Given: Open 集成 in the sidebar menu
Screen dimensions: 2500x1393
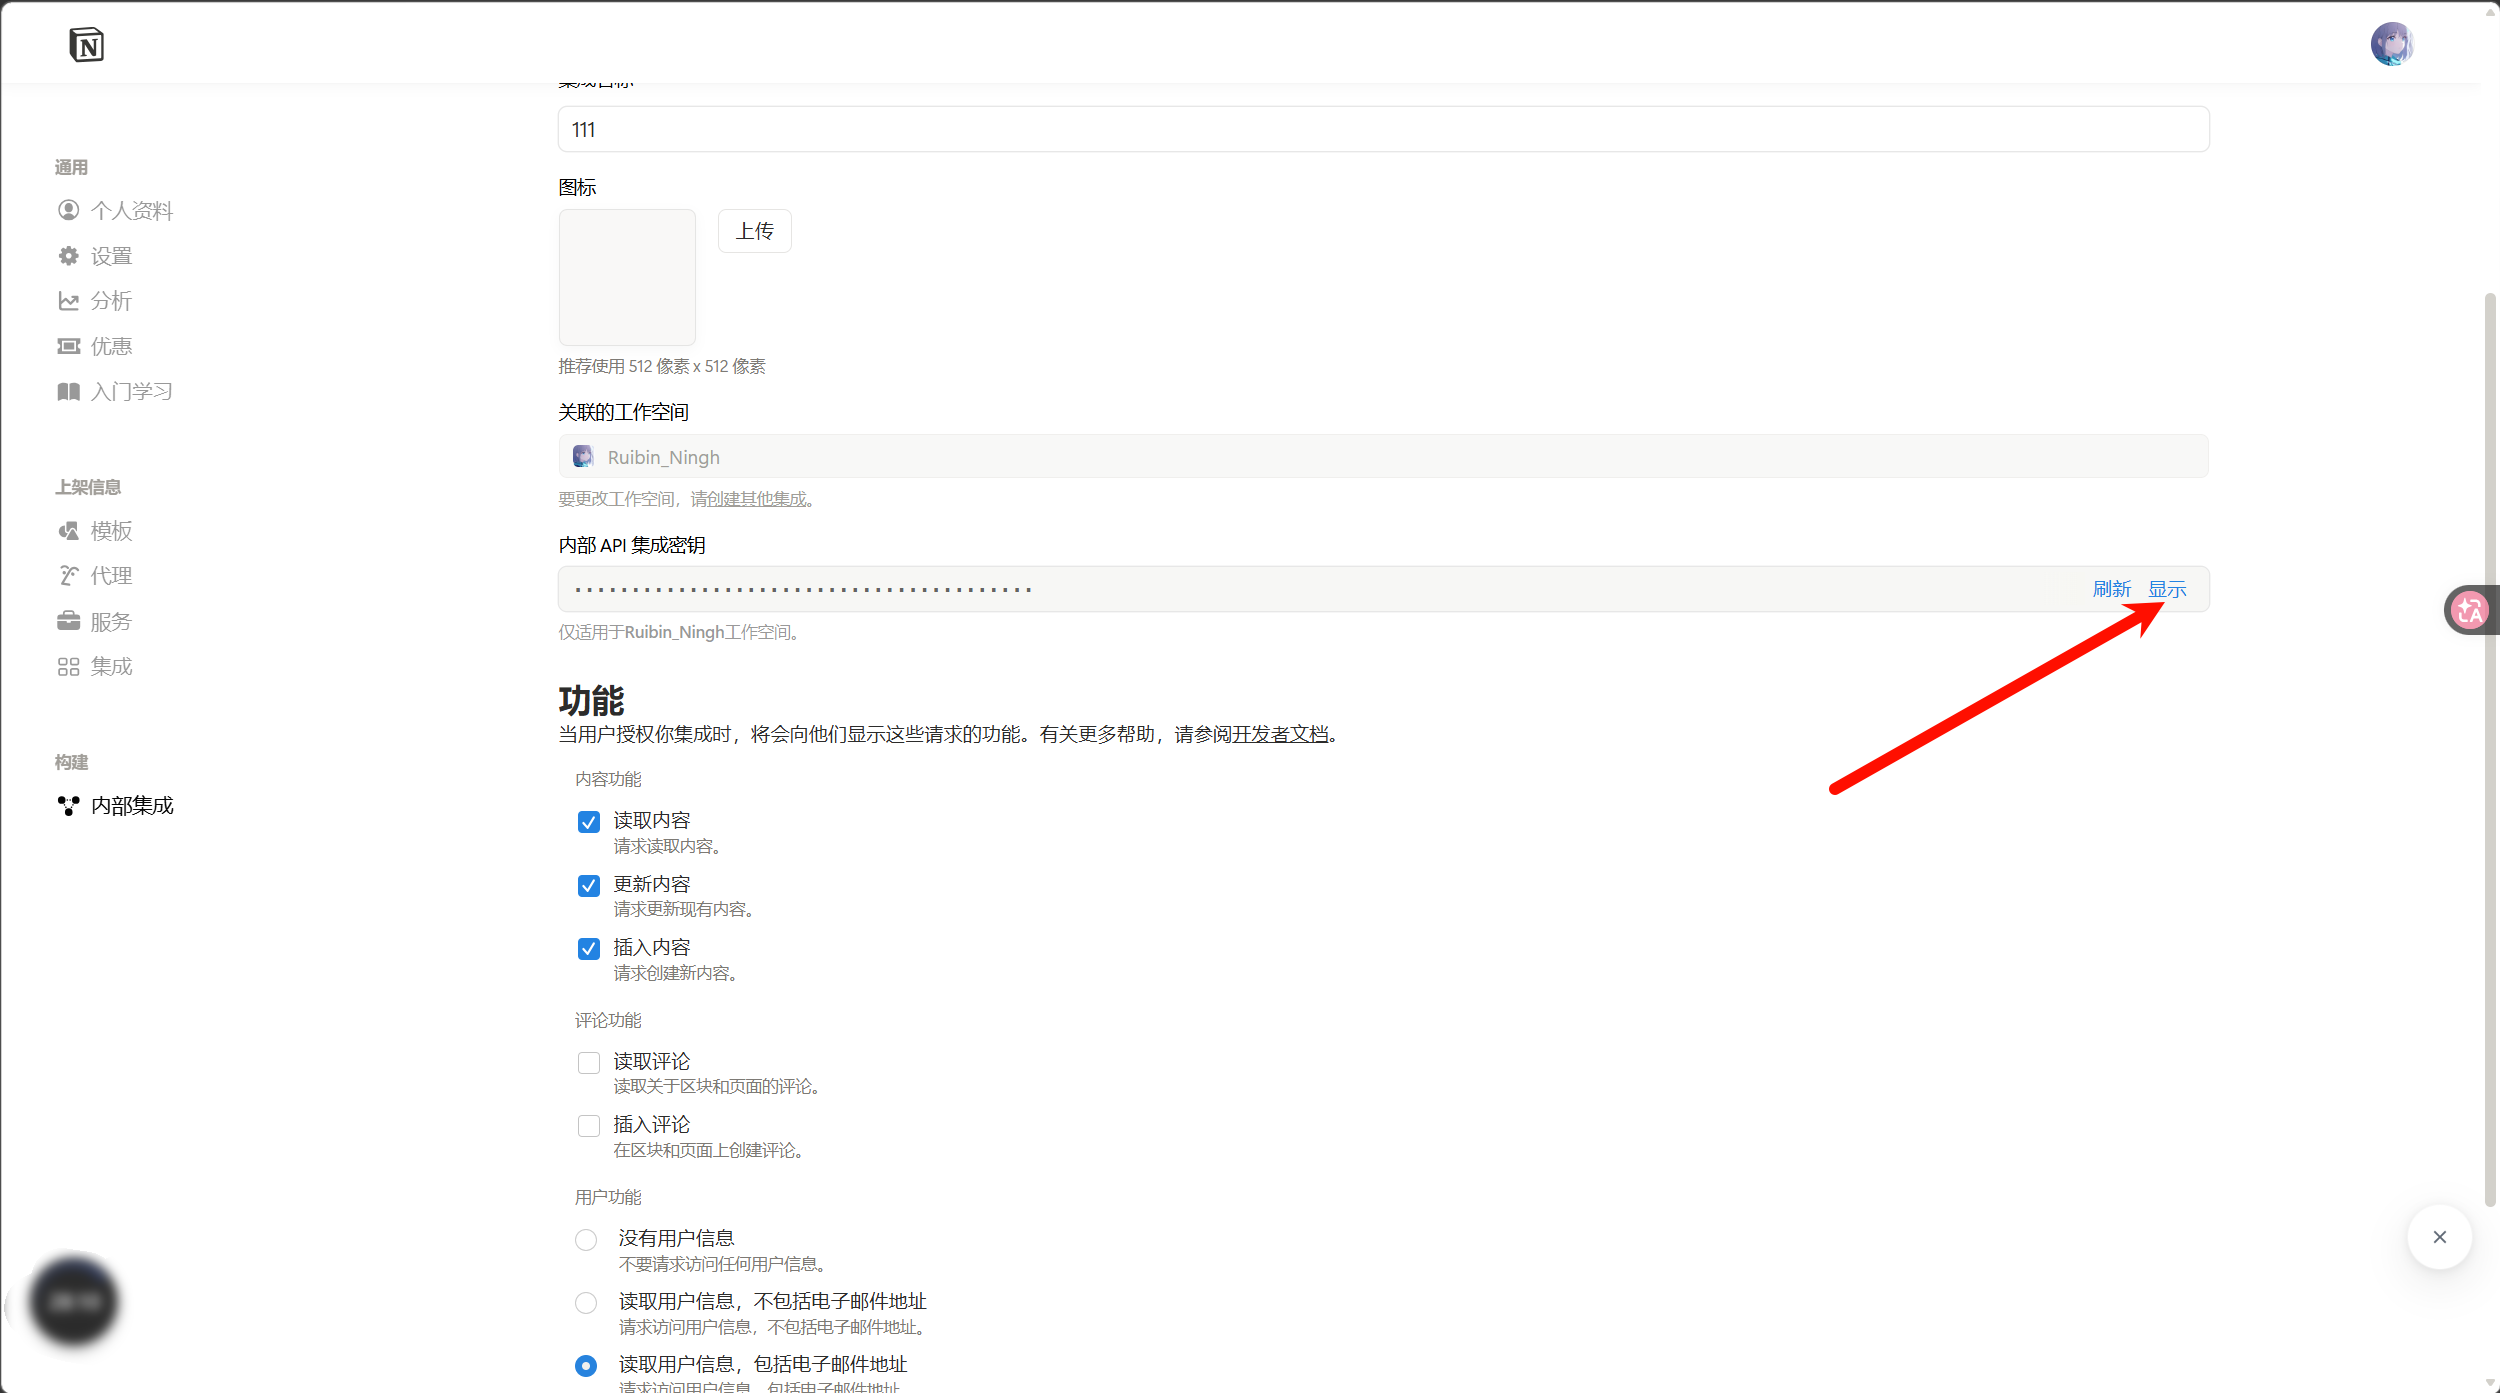Looking at the screenshot, I should [111, 667].
